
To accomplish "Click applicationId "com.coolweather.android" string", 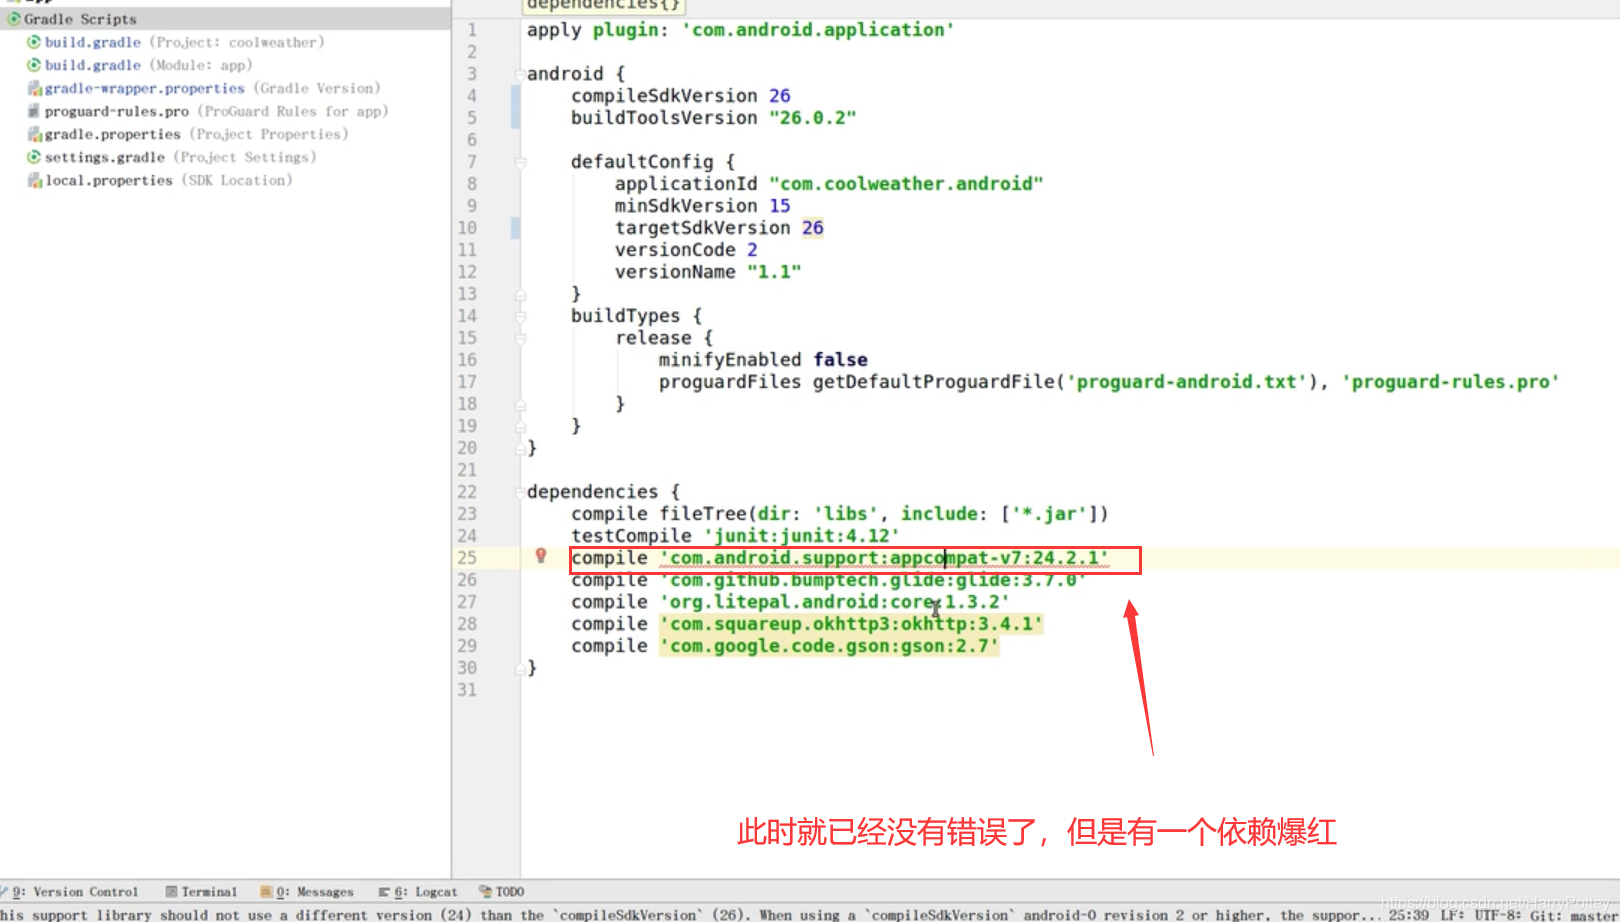I will coord(906,184).
